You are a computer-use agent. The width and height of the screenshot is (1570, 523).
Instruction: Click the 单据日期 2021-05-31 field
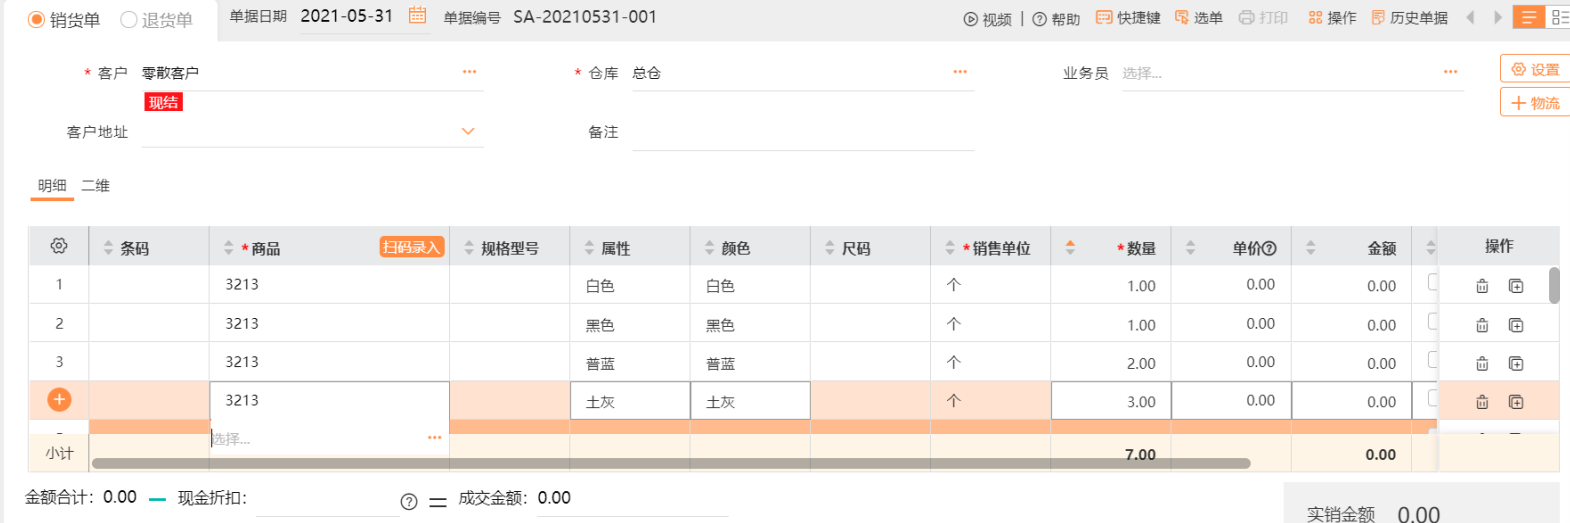pyautogui.click(x=347, y=16)
